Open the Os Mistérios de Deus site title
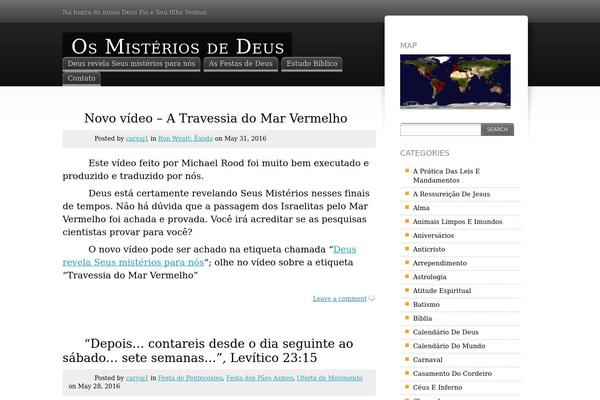 coord(178,47)
